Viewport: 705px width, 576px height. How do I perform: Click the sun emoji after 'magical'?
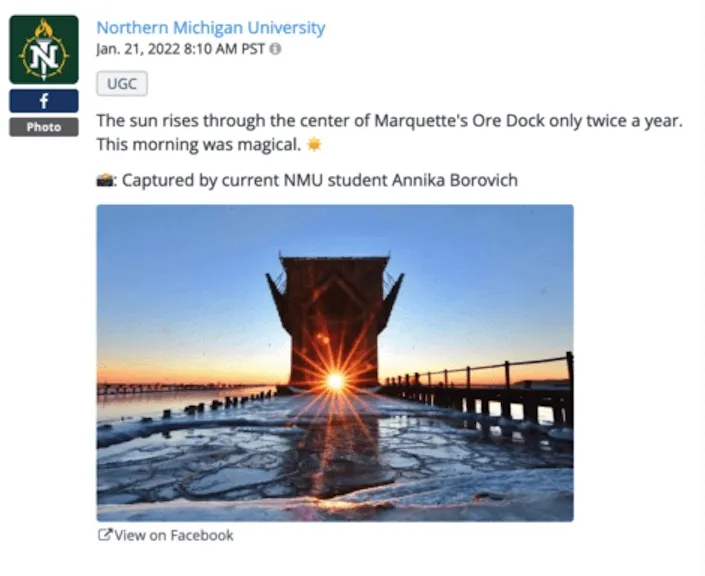coord(314,145)
